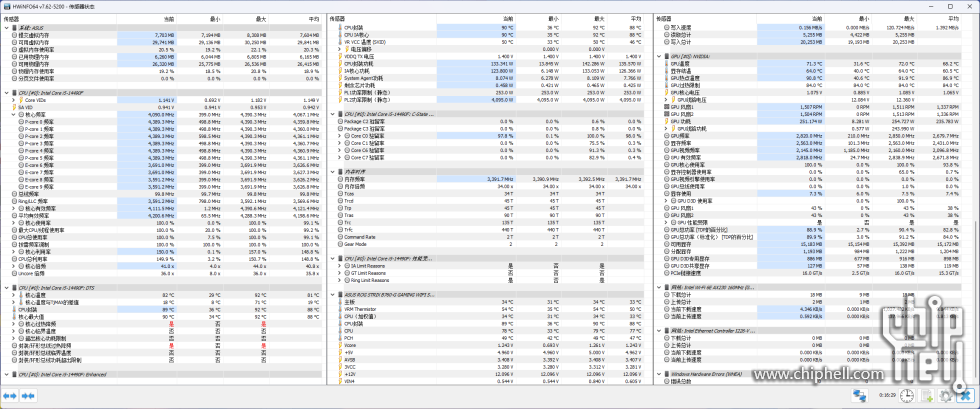The image size is (980, 409).
Task: Select the 3VCC voltage row
Action: click(489, 367)
